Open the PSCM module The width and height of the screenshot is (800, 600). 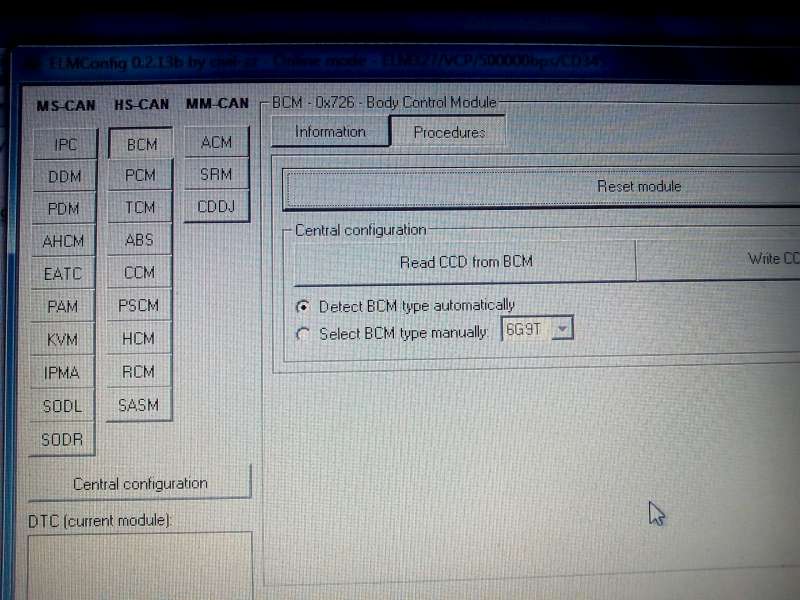pyautogui.click(x=139, y=306)
